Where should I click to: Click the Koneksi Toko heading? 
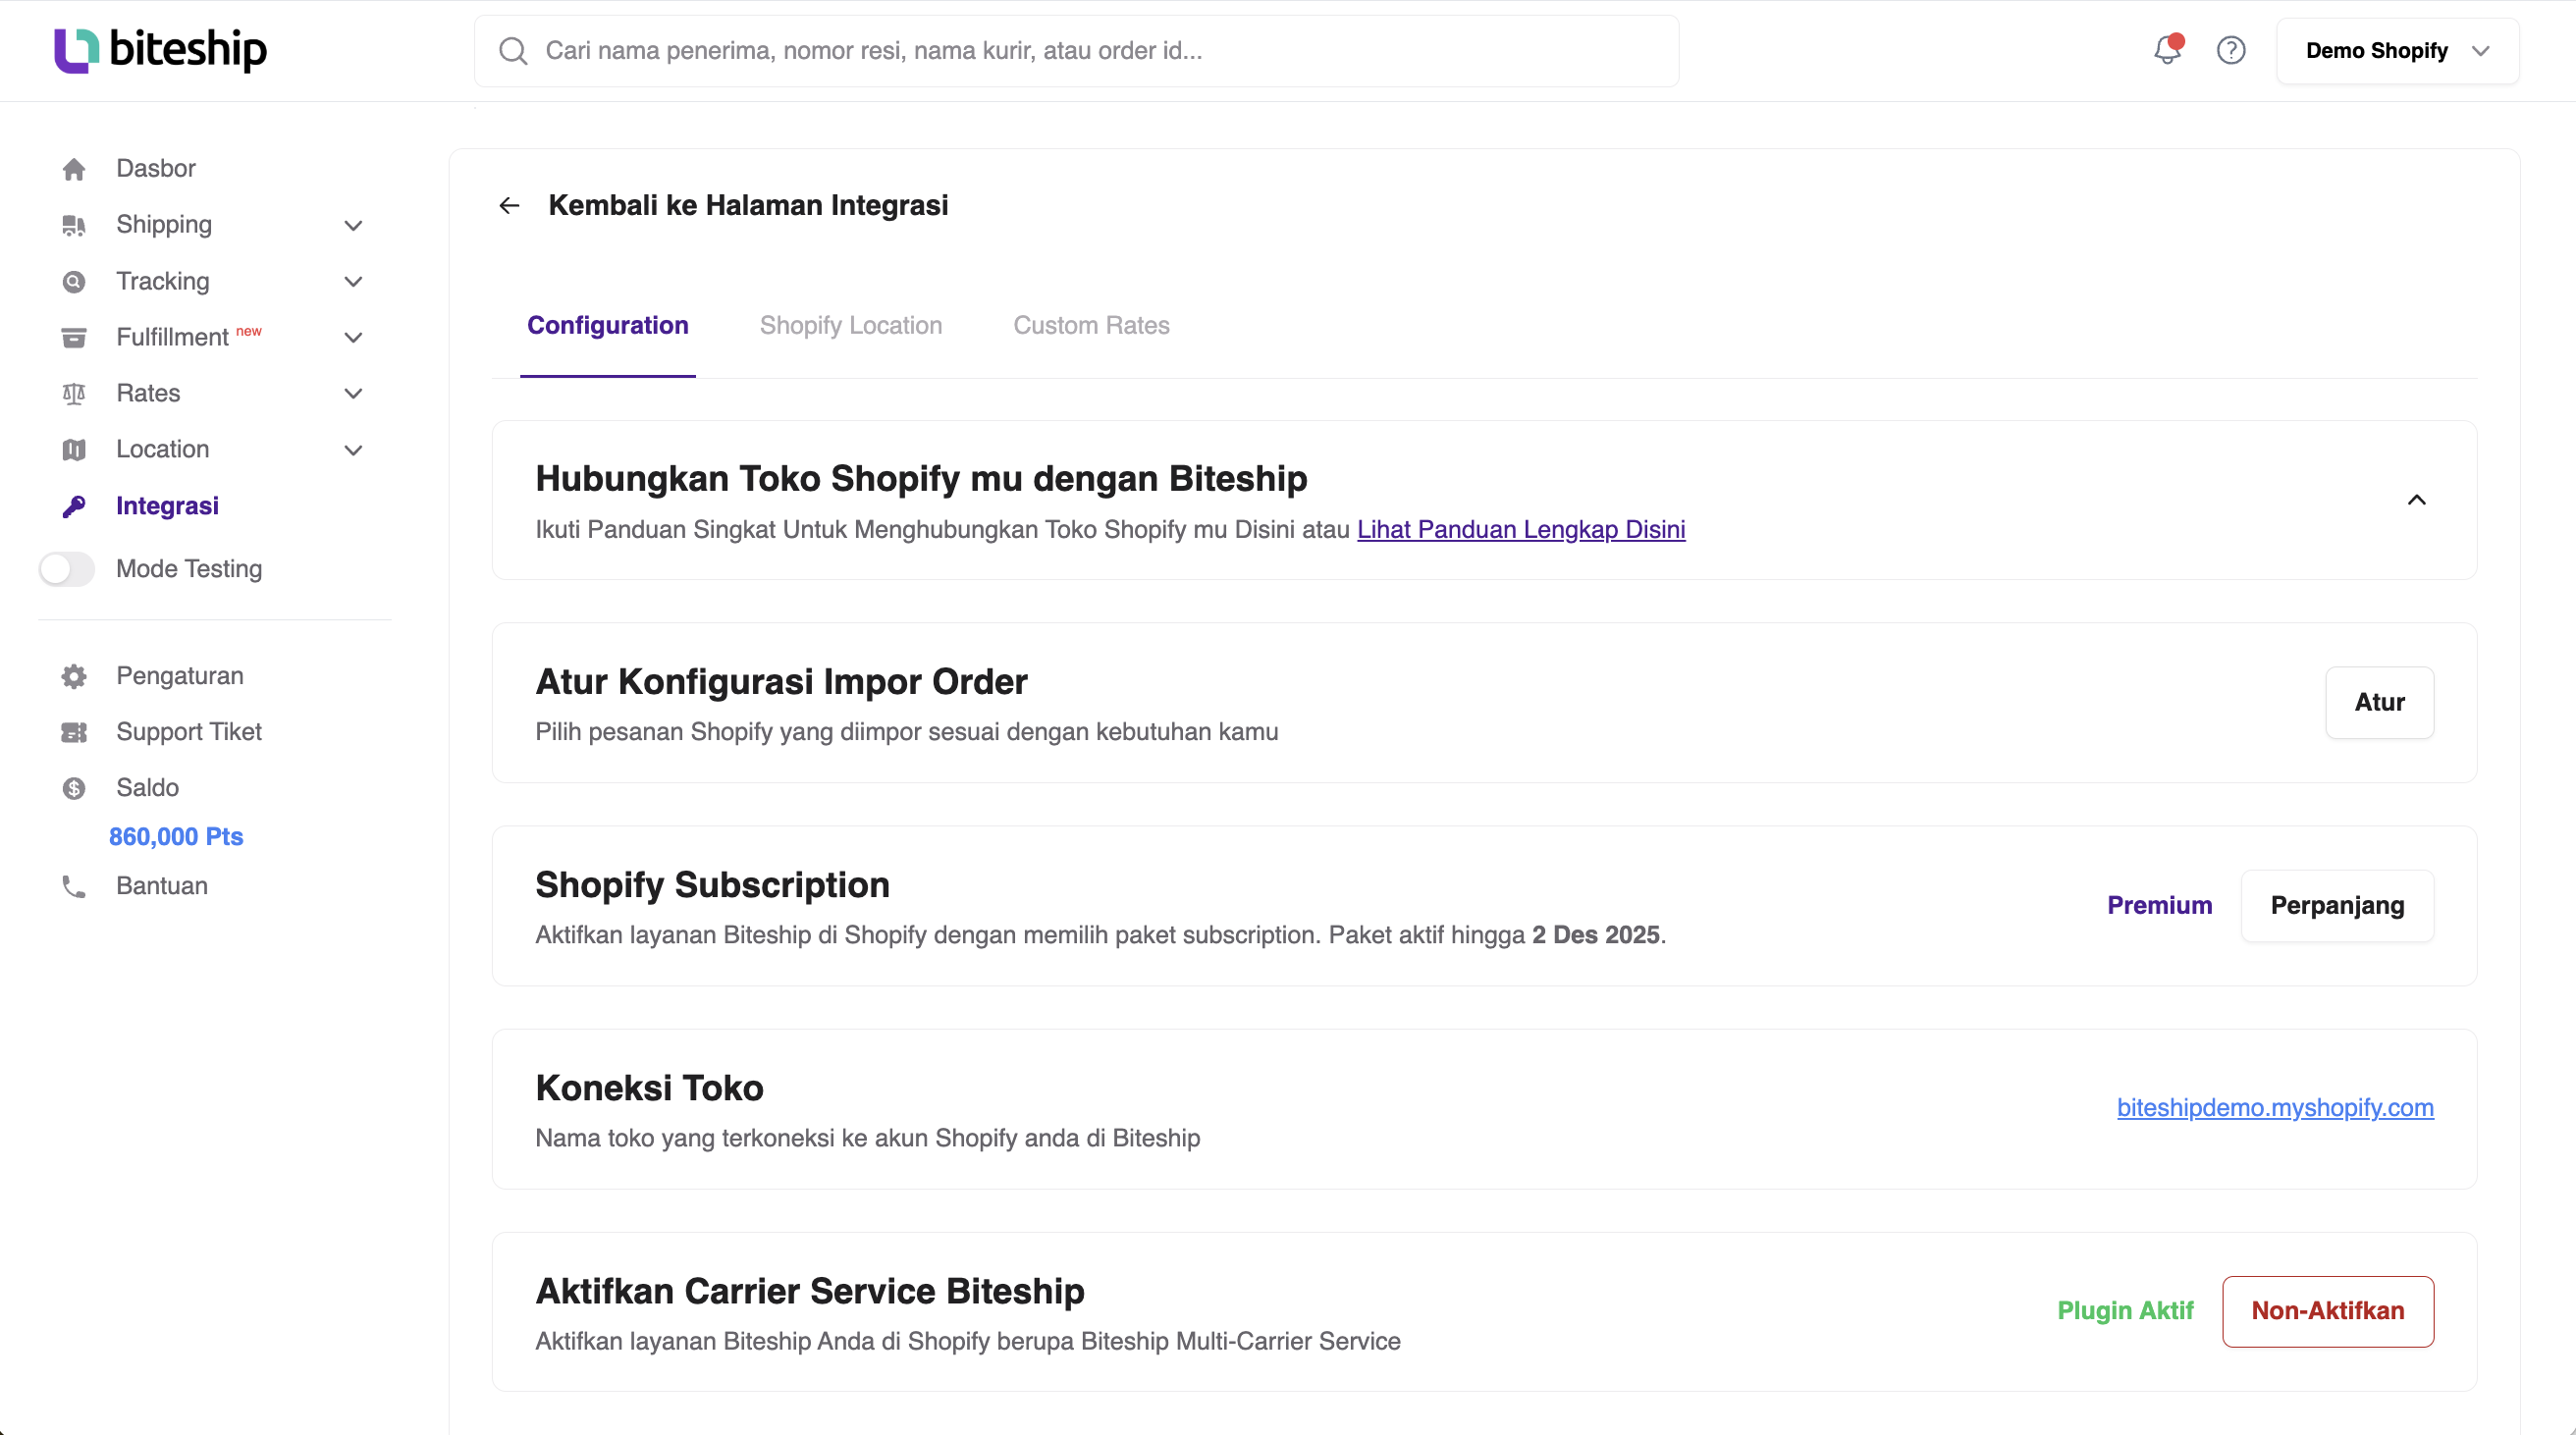pyautogui.click(x=649, y=1088)
